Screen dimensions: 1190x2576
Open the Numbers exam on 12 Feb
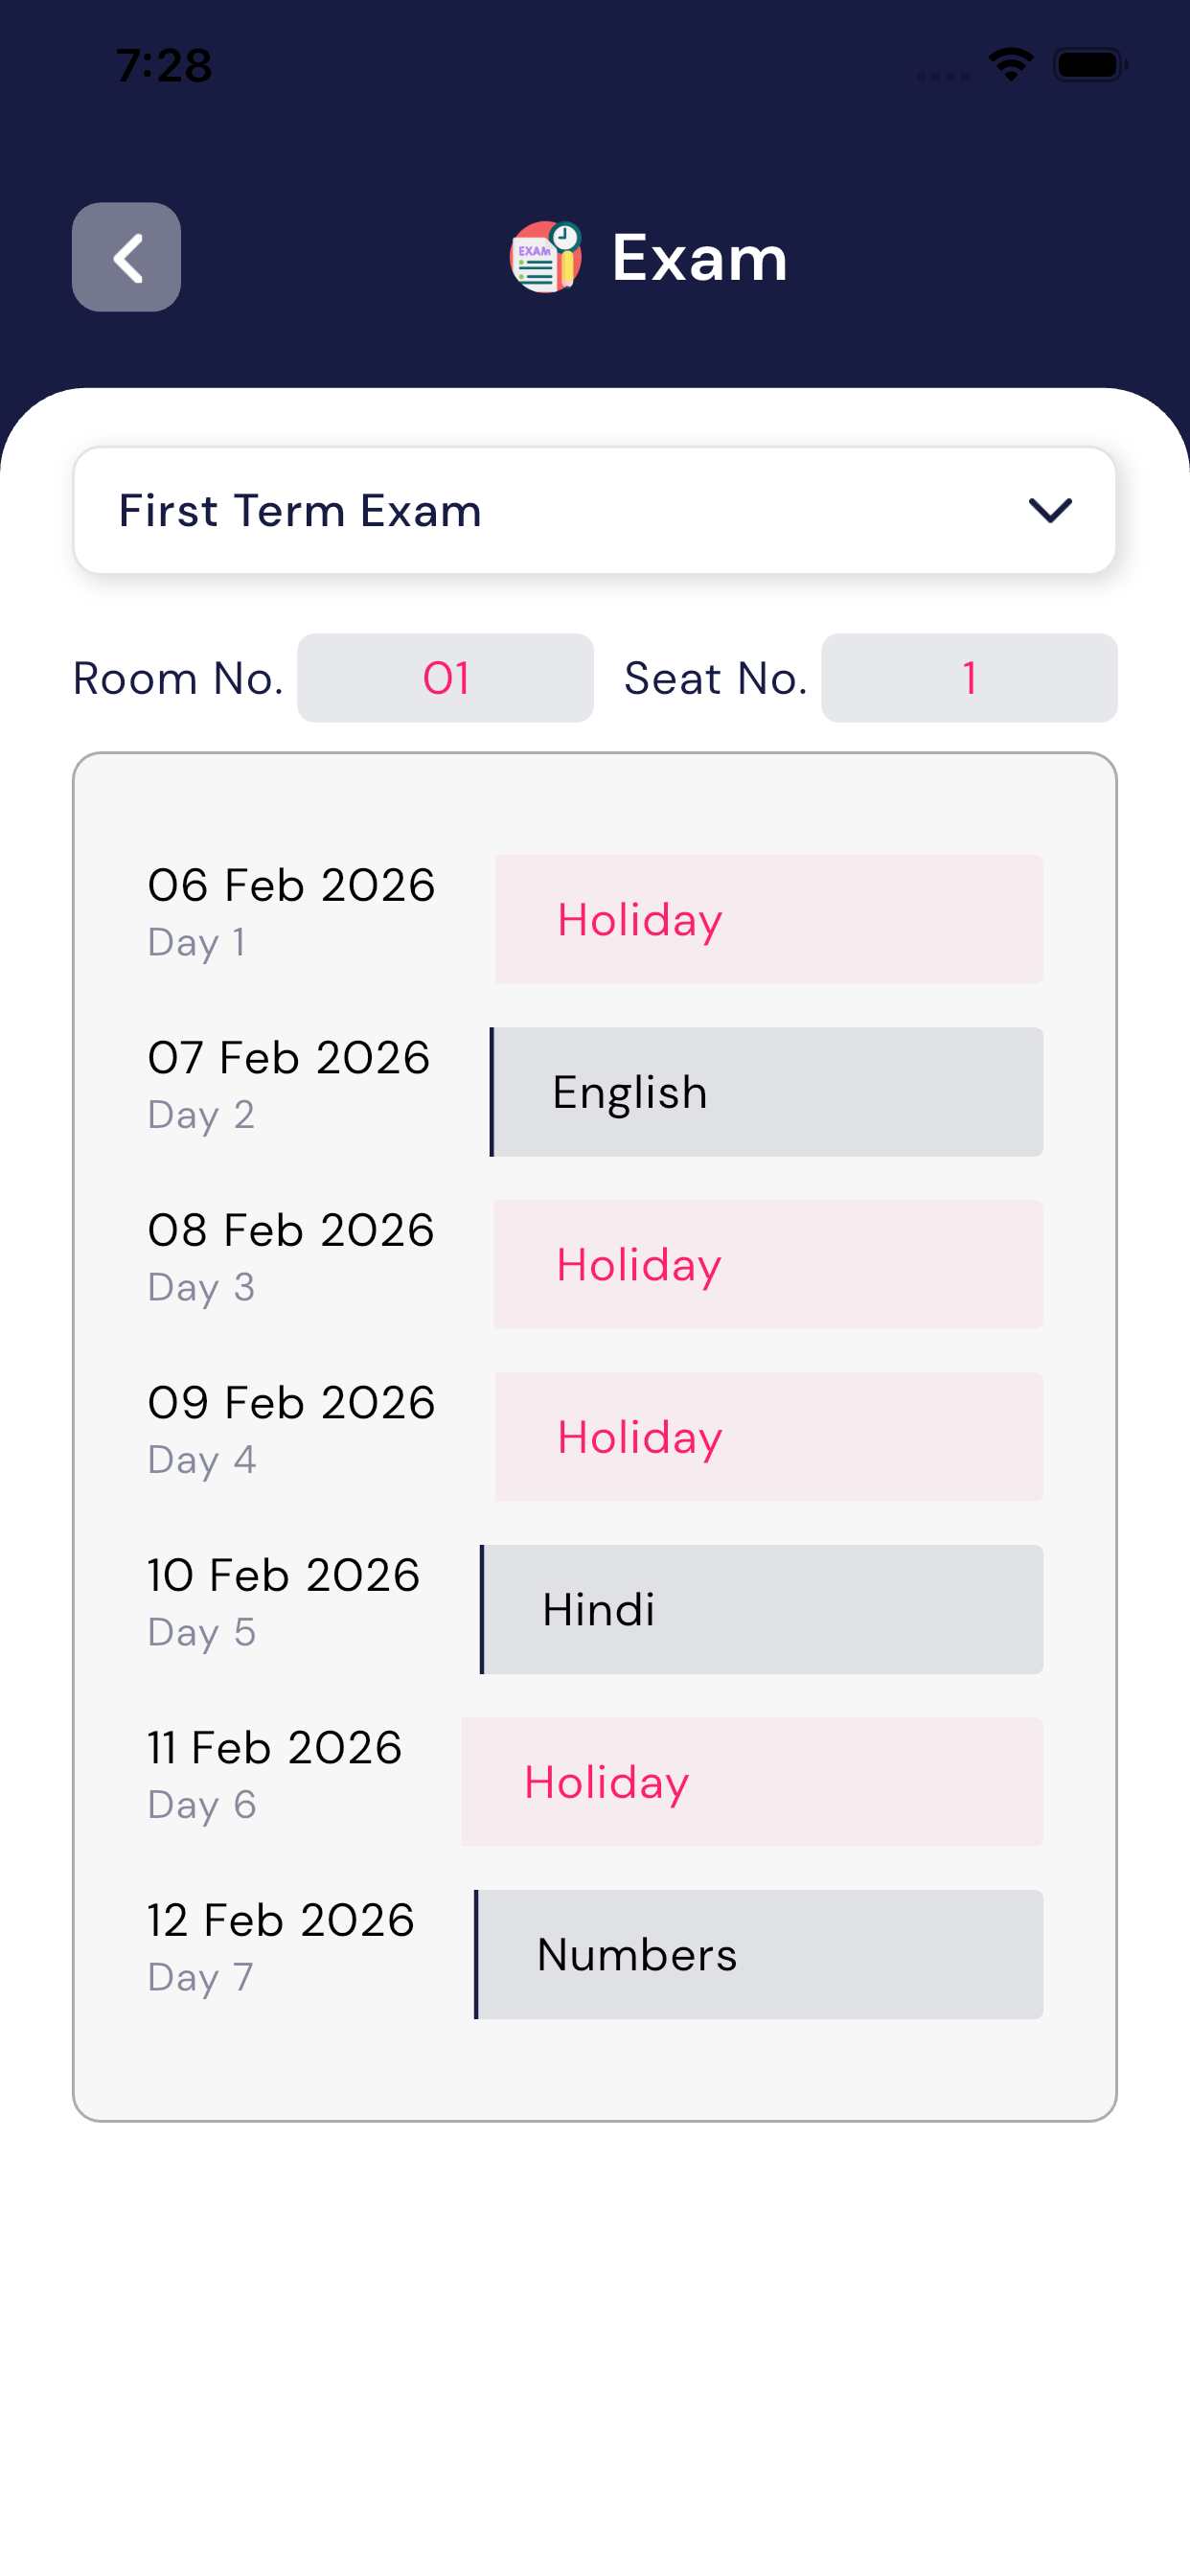(759, 1954)
